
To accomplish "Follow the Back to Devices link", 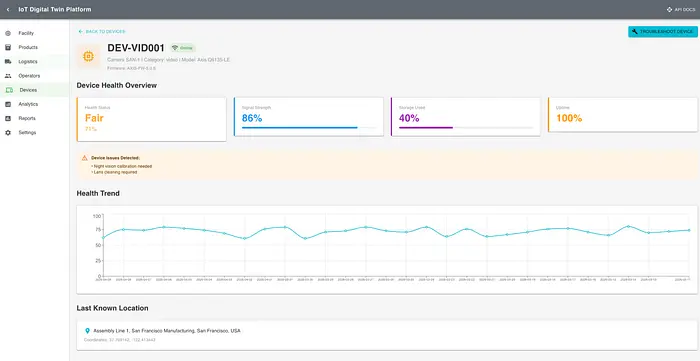I will [102, 32].
